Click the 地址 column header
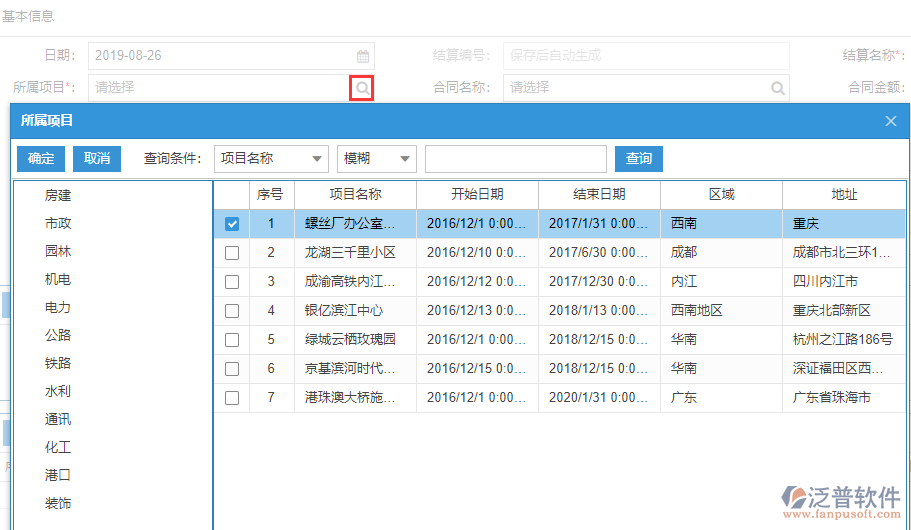911x530 pixels. click(x=844, y=195)
